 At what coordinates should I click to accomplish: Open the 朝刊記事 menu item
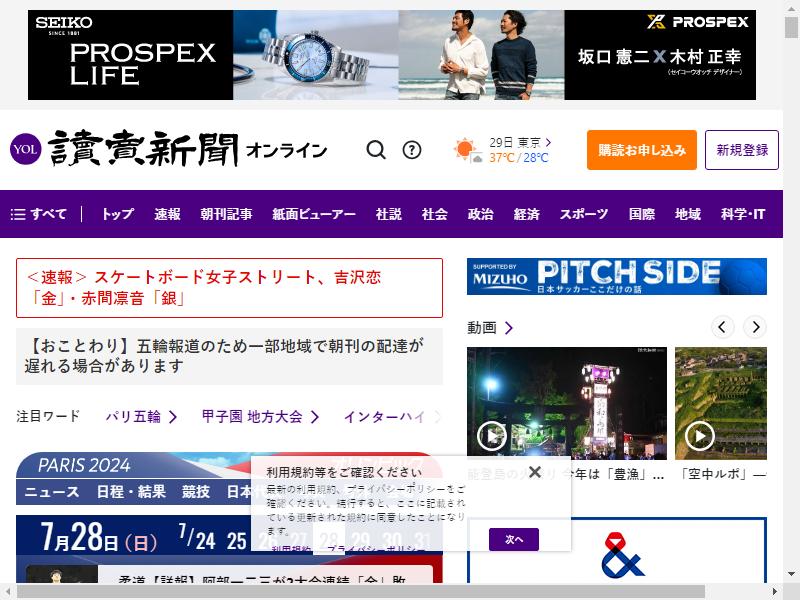coord(226,214)
